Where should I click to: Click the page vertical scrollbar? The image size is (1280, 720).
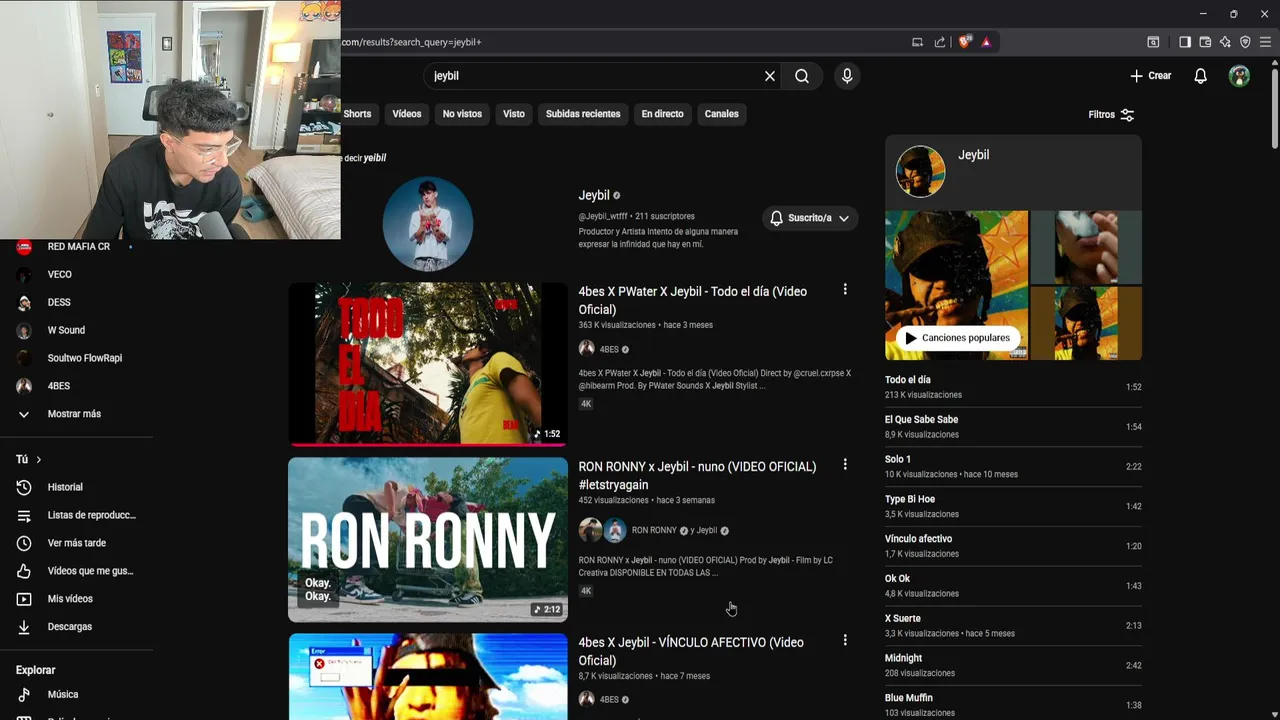pos(1274,110)
